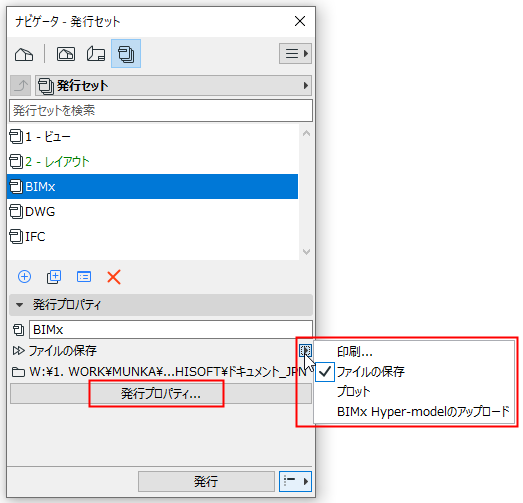Viewport: 523px width, 503px height.
Task: Open publishing method popup arrow button
Action: (305, 351)
